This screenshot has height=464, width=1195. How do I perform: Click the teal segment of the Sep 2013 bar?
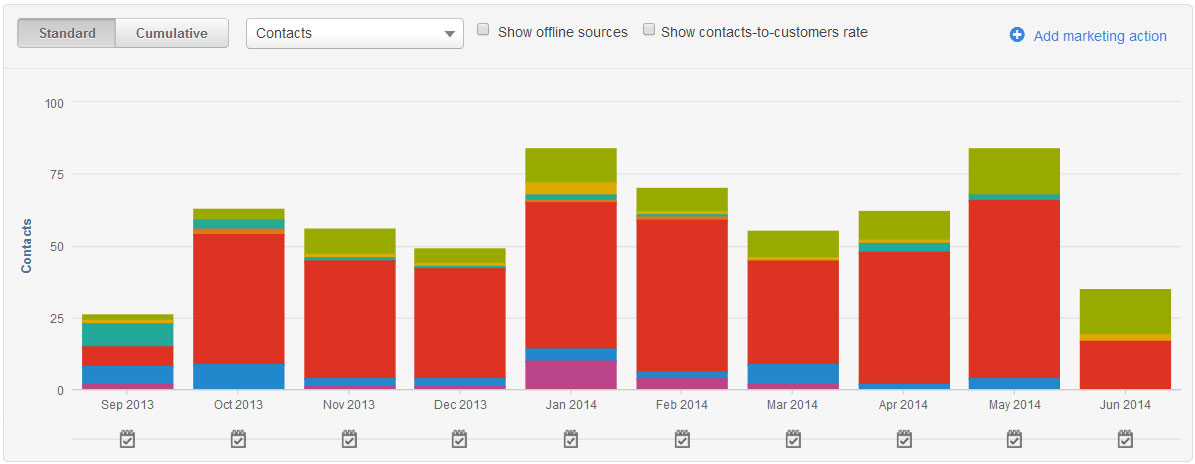[127, 334]
